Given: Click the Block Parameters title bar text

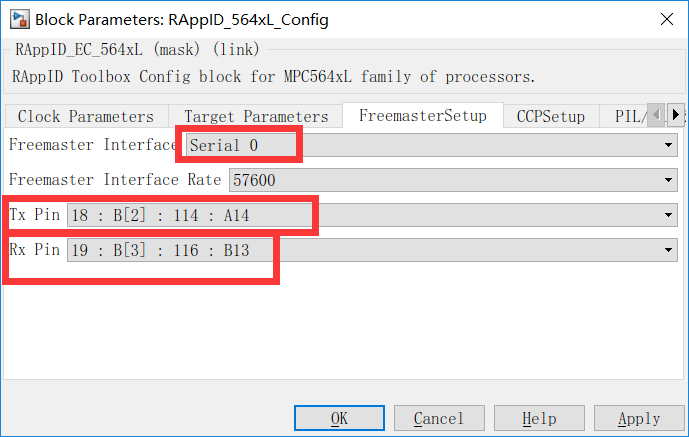Looking at the screenshot, I should (181, 19).
